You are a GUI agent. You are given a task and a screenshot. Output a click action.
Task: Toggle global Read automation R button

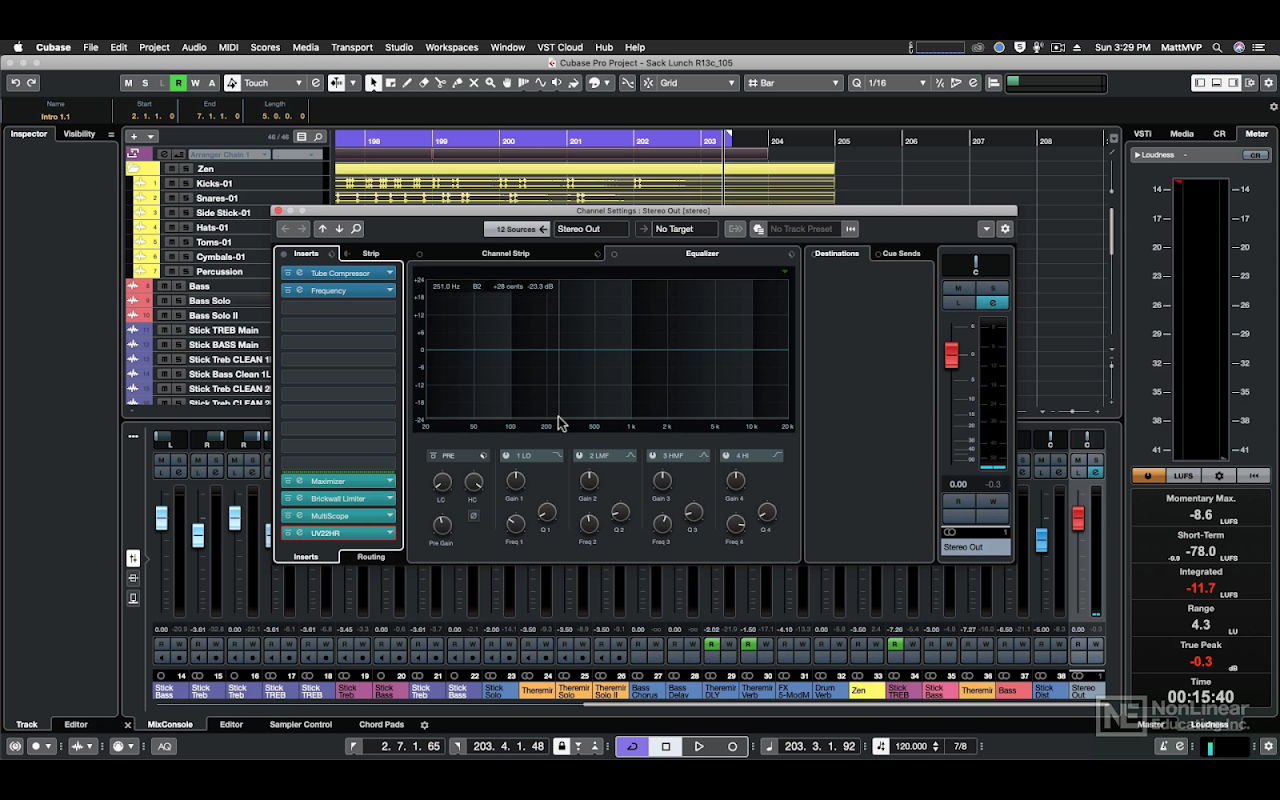point(178,83)
